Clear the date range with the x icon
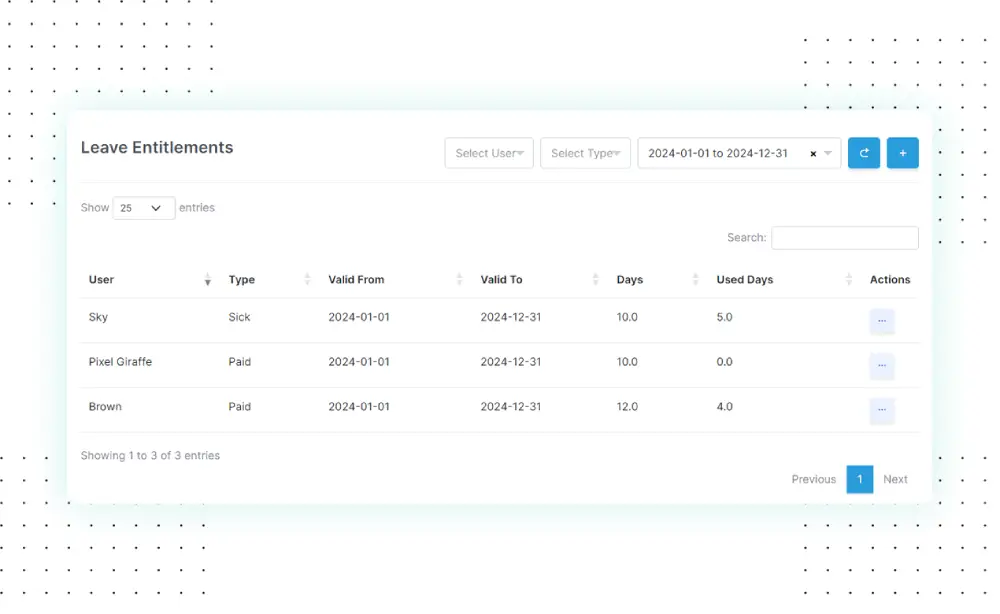Screen dimensions: 1000x614 813,154
